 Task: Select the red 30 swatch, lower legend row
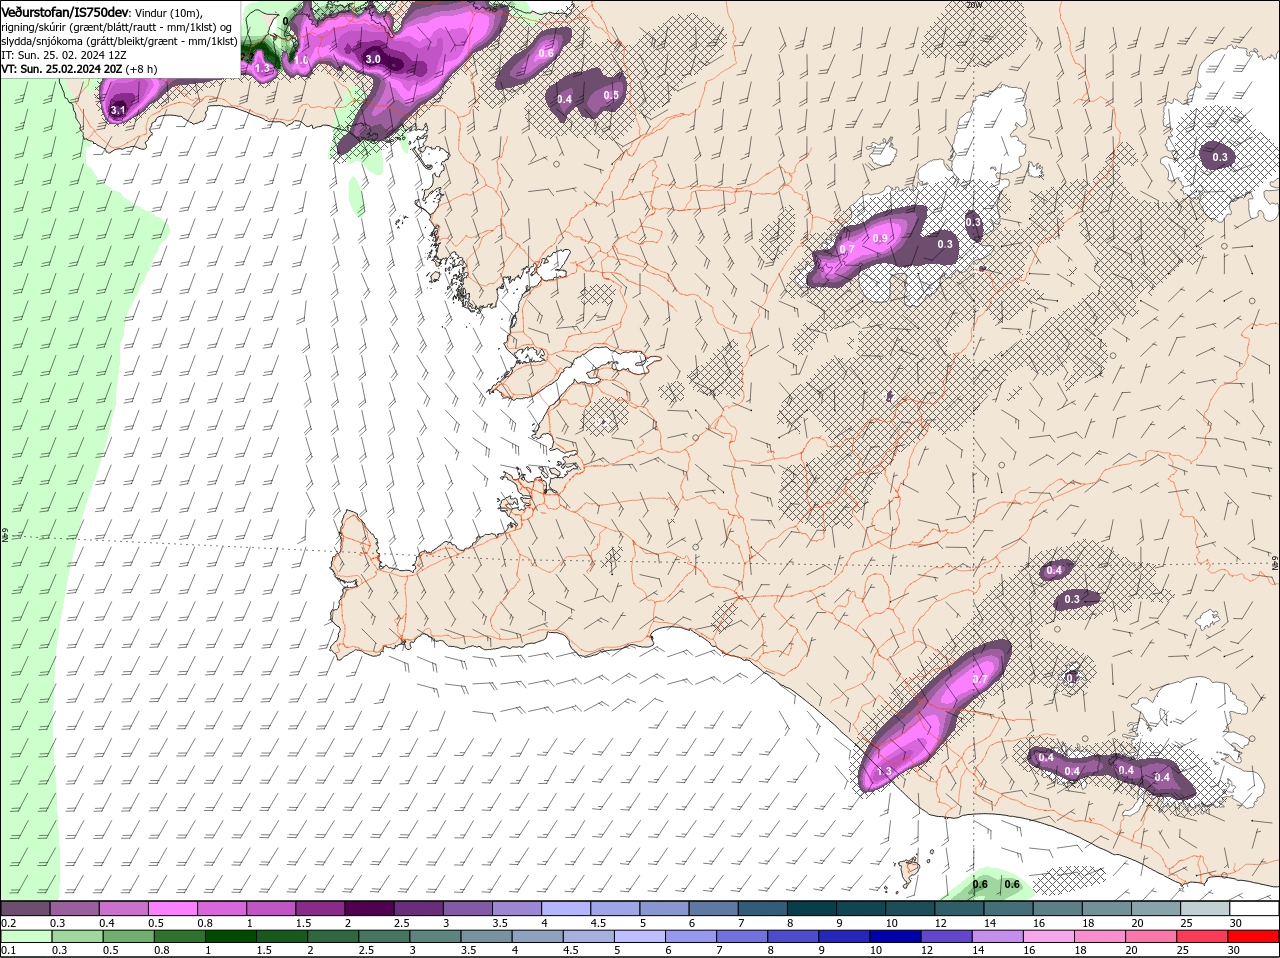[1253, 937]
